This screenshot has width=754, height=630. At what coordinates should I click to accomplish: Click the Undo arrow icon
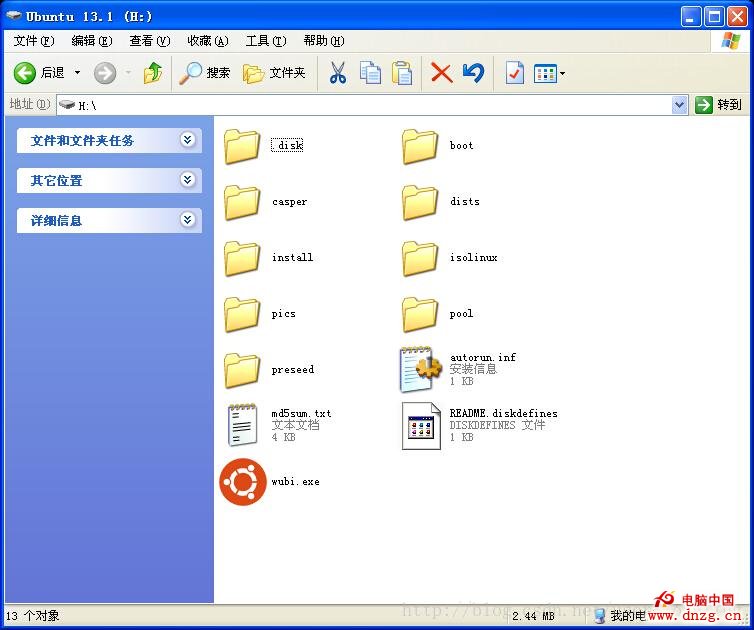click(473, 73)
